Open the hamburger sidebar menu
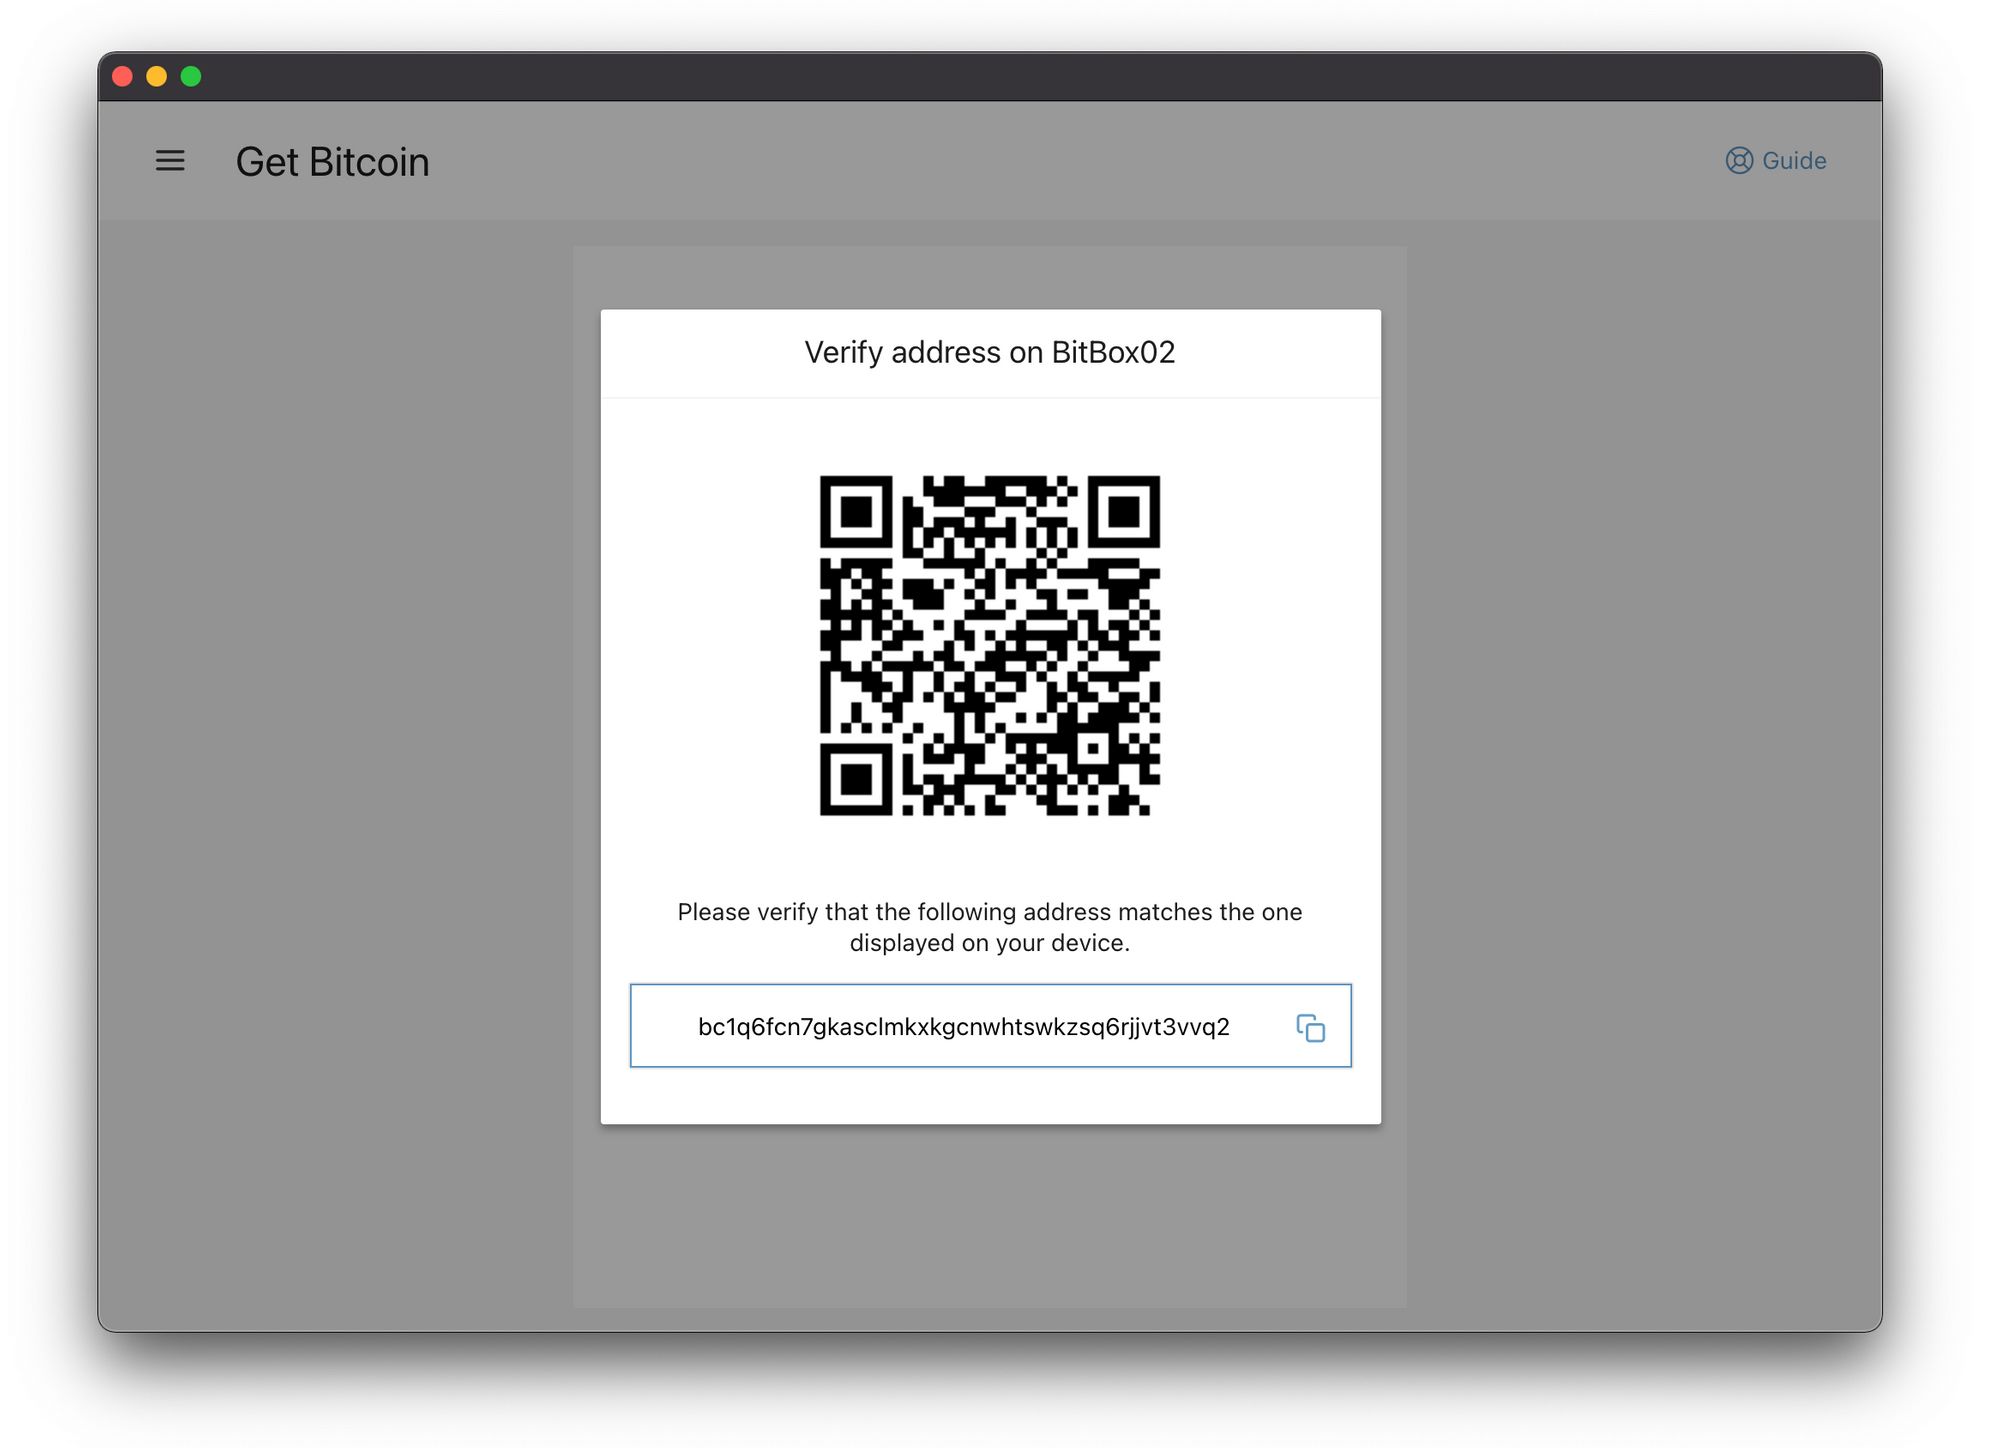The image size is (2000, 1448). [170, 161]
